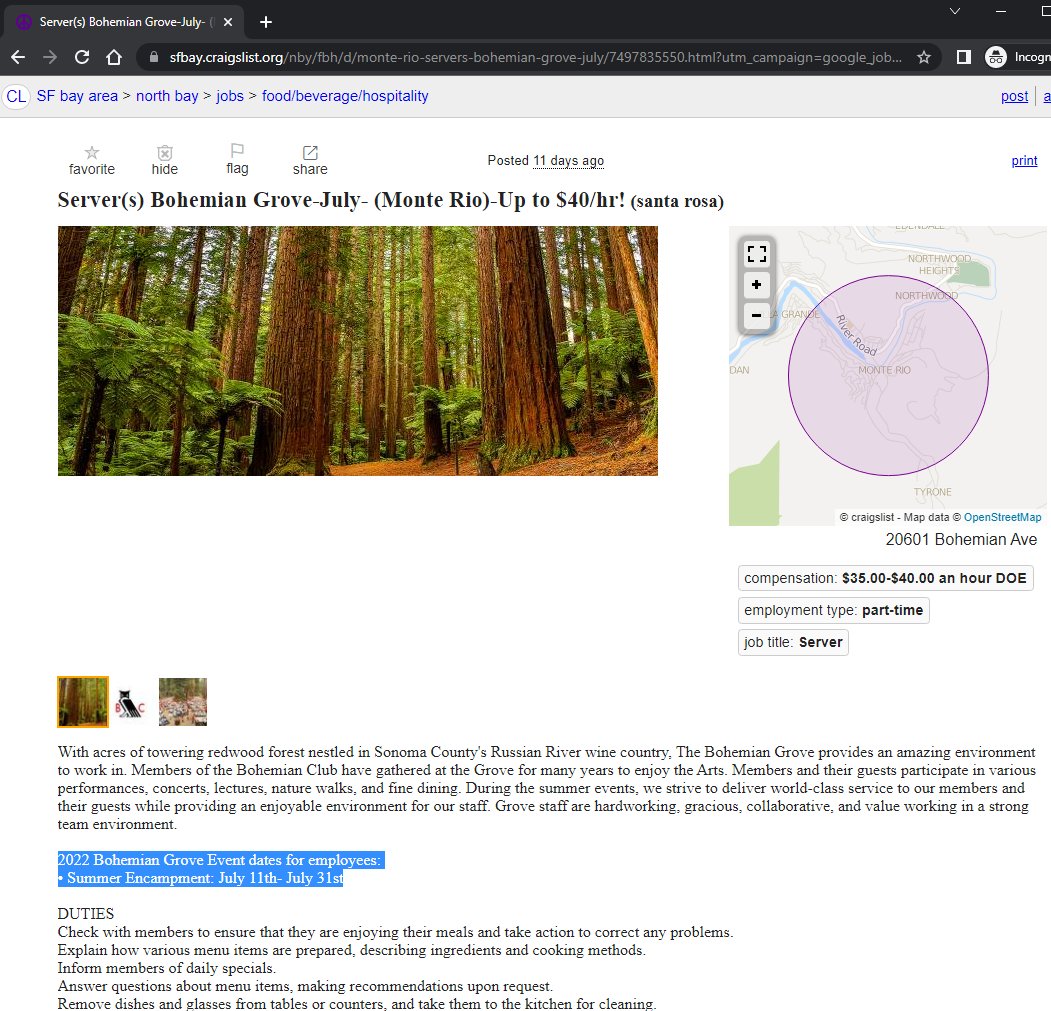Open north bay breadcrumb link

[167, 97]
